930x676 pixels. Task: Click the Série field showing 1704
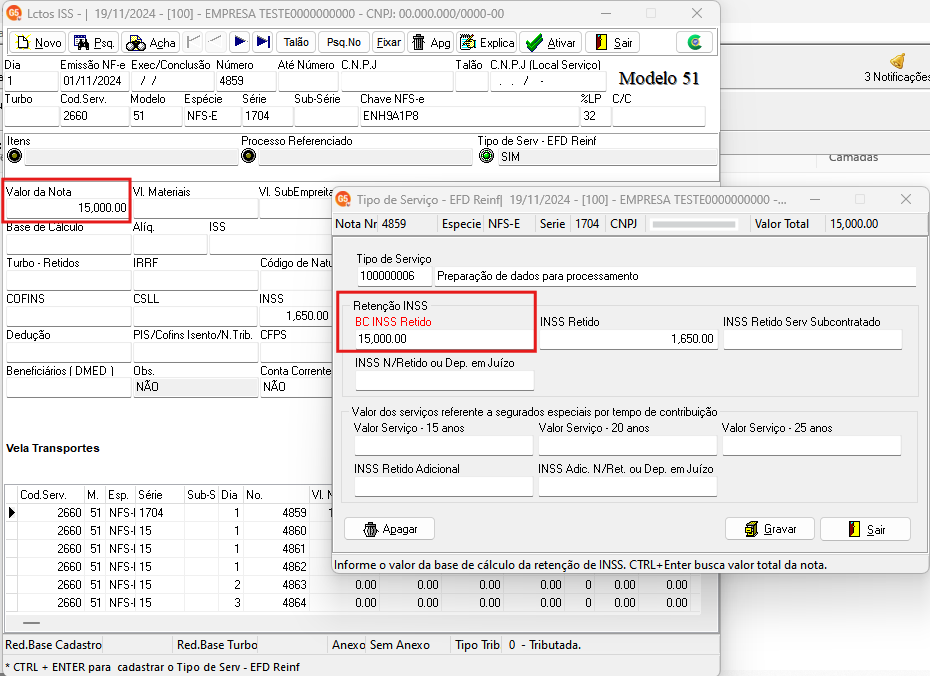pos(267,116)
